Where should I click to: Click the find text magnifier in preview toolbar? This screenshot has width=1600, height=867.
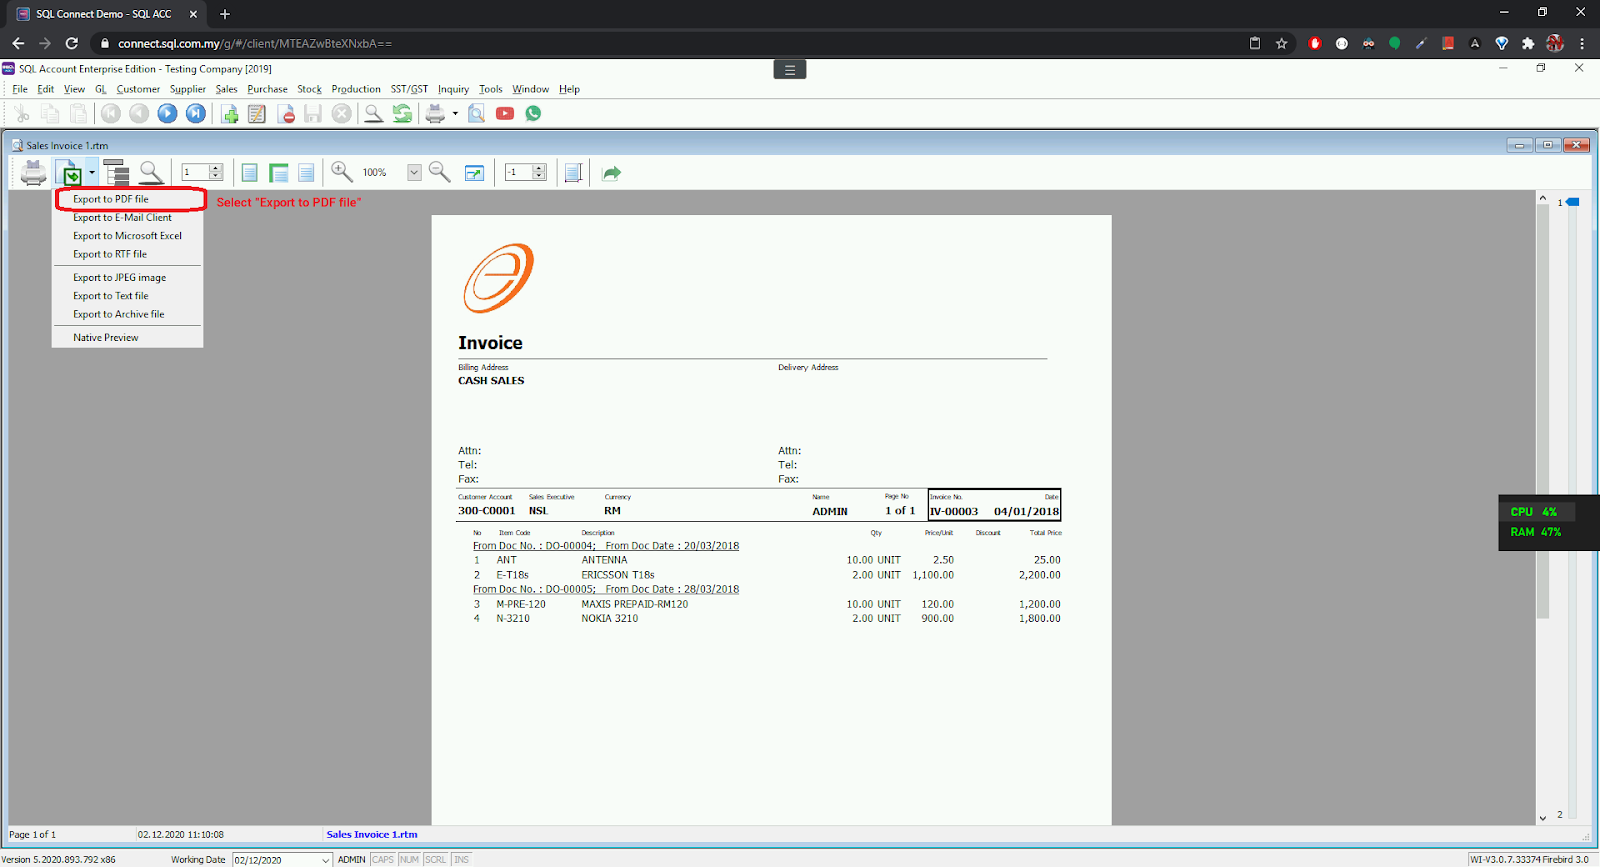(151, 173)
